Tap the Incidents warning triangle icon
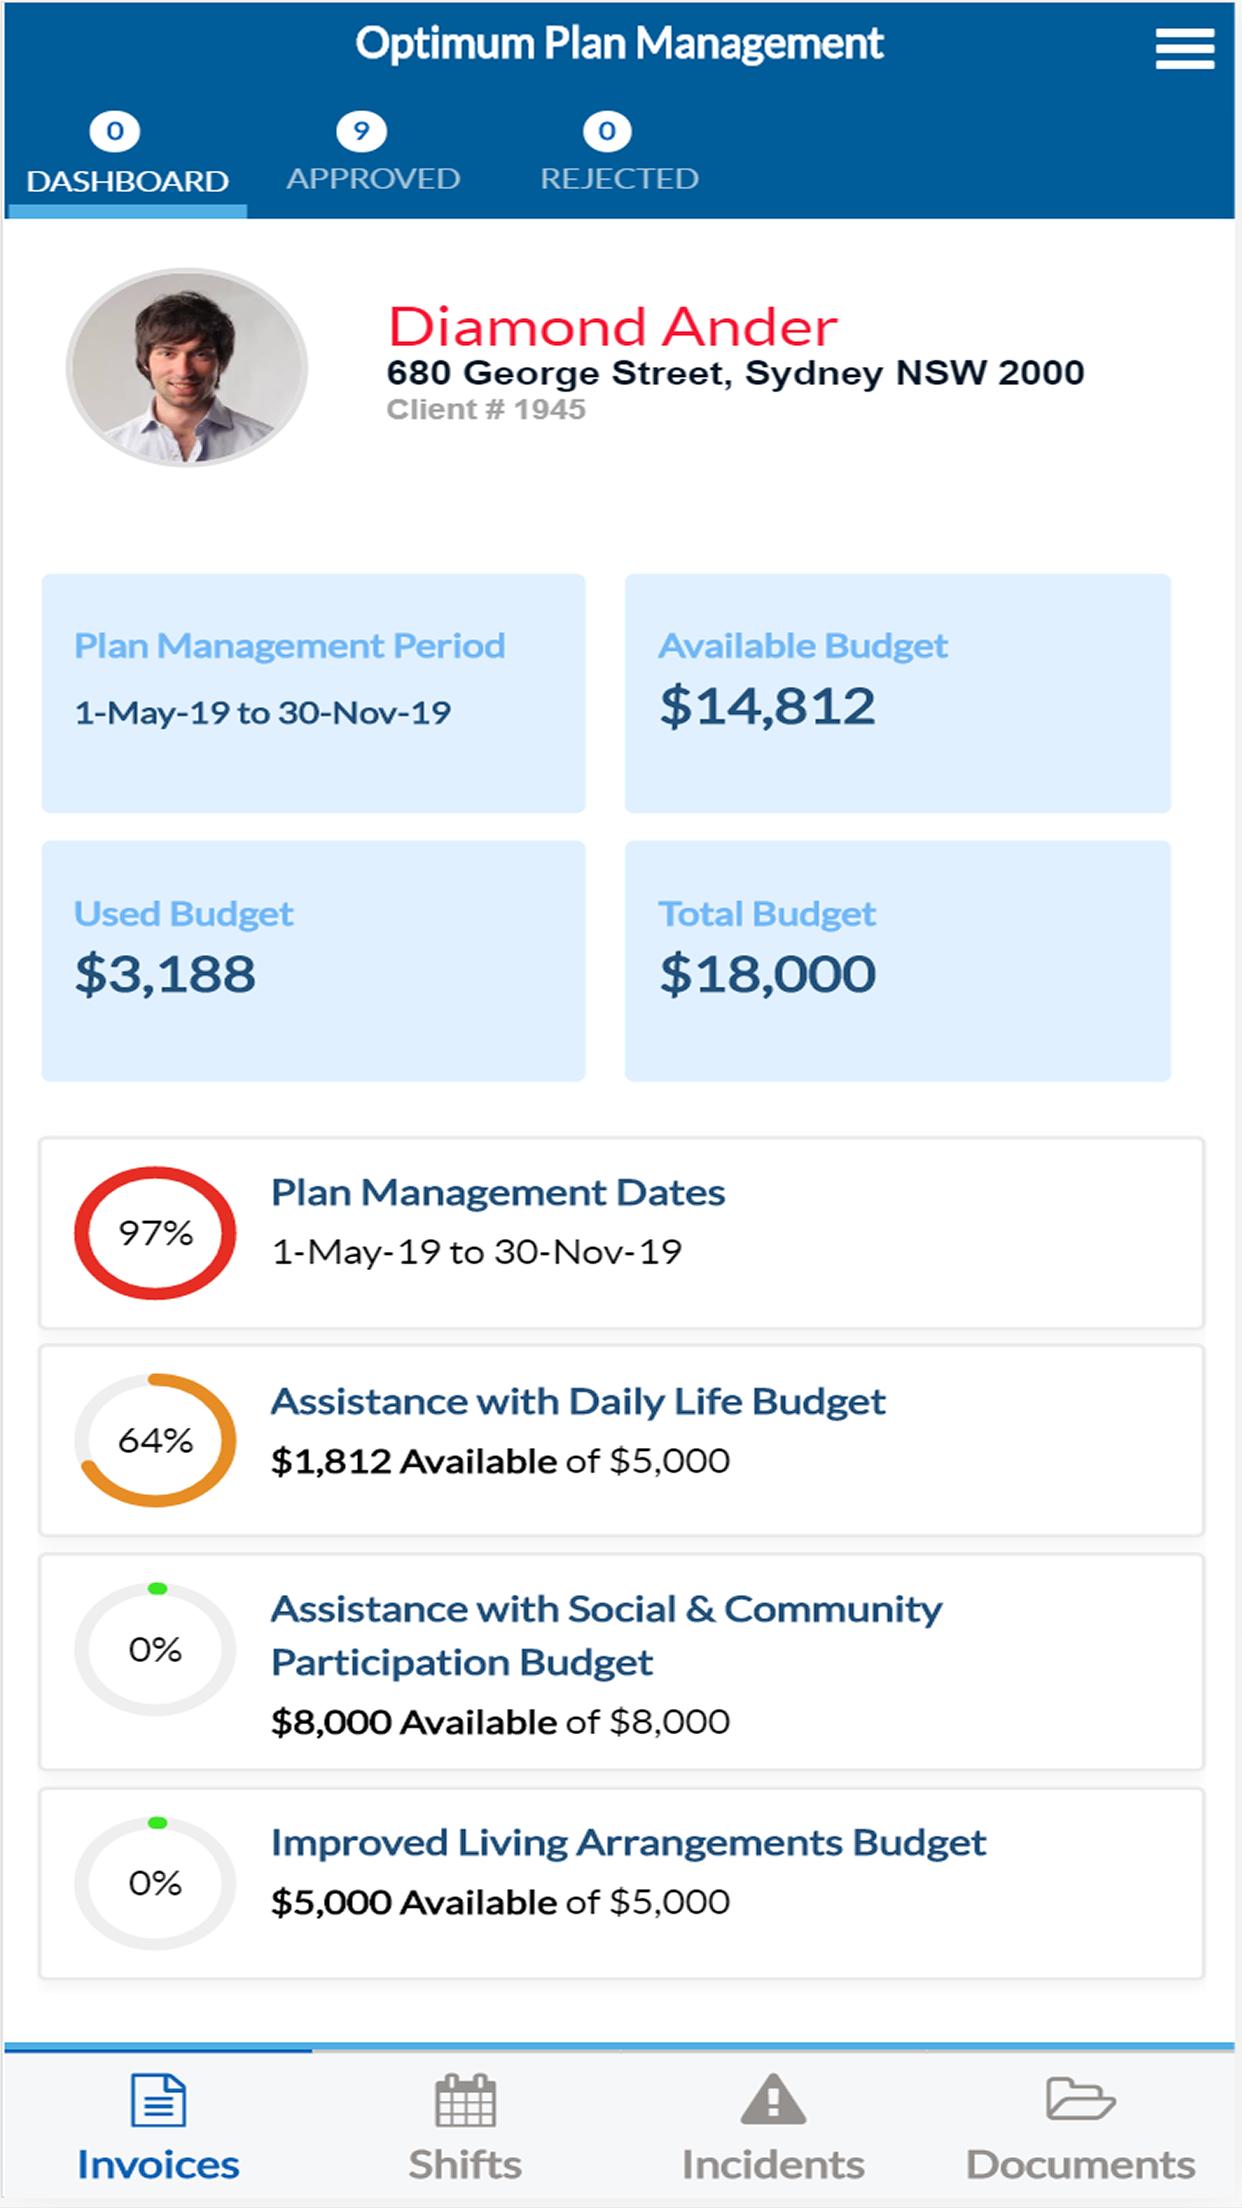Image resolution: width=1242 pixels, height=2208 pixels. point(773,2099)
